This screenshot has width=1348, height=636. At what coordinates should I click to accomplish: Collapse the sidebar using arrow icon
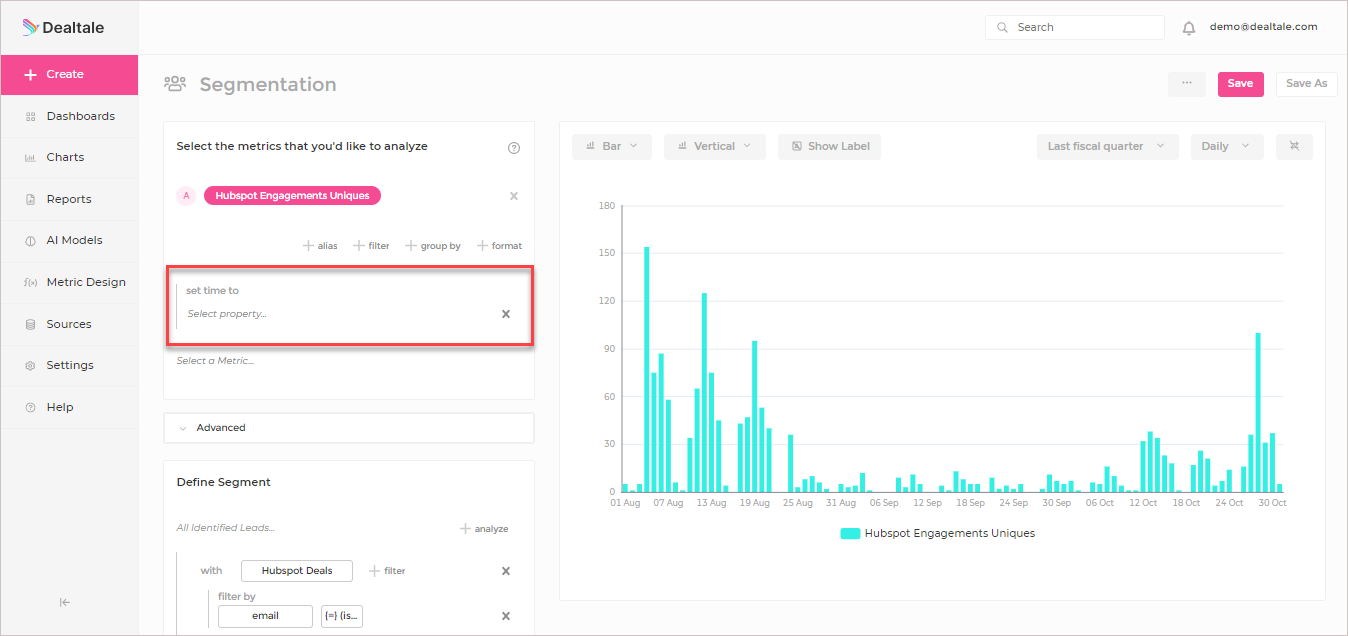pos(65,602)
